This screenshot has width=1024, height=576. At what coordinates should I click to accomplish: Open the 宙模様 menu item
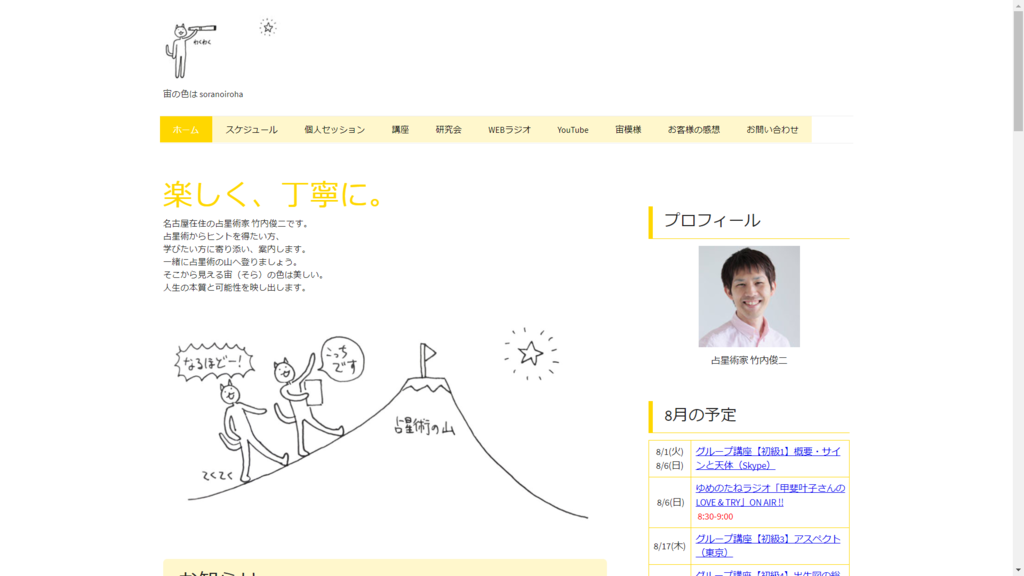(628, 129)
